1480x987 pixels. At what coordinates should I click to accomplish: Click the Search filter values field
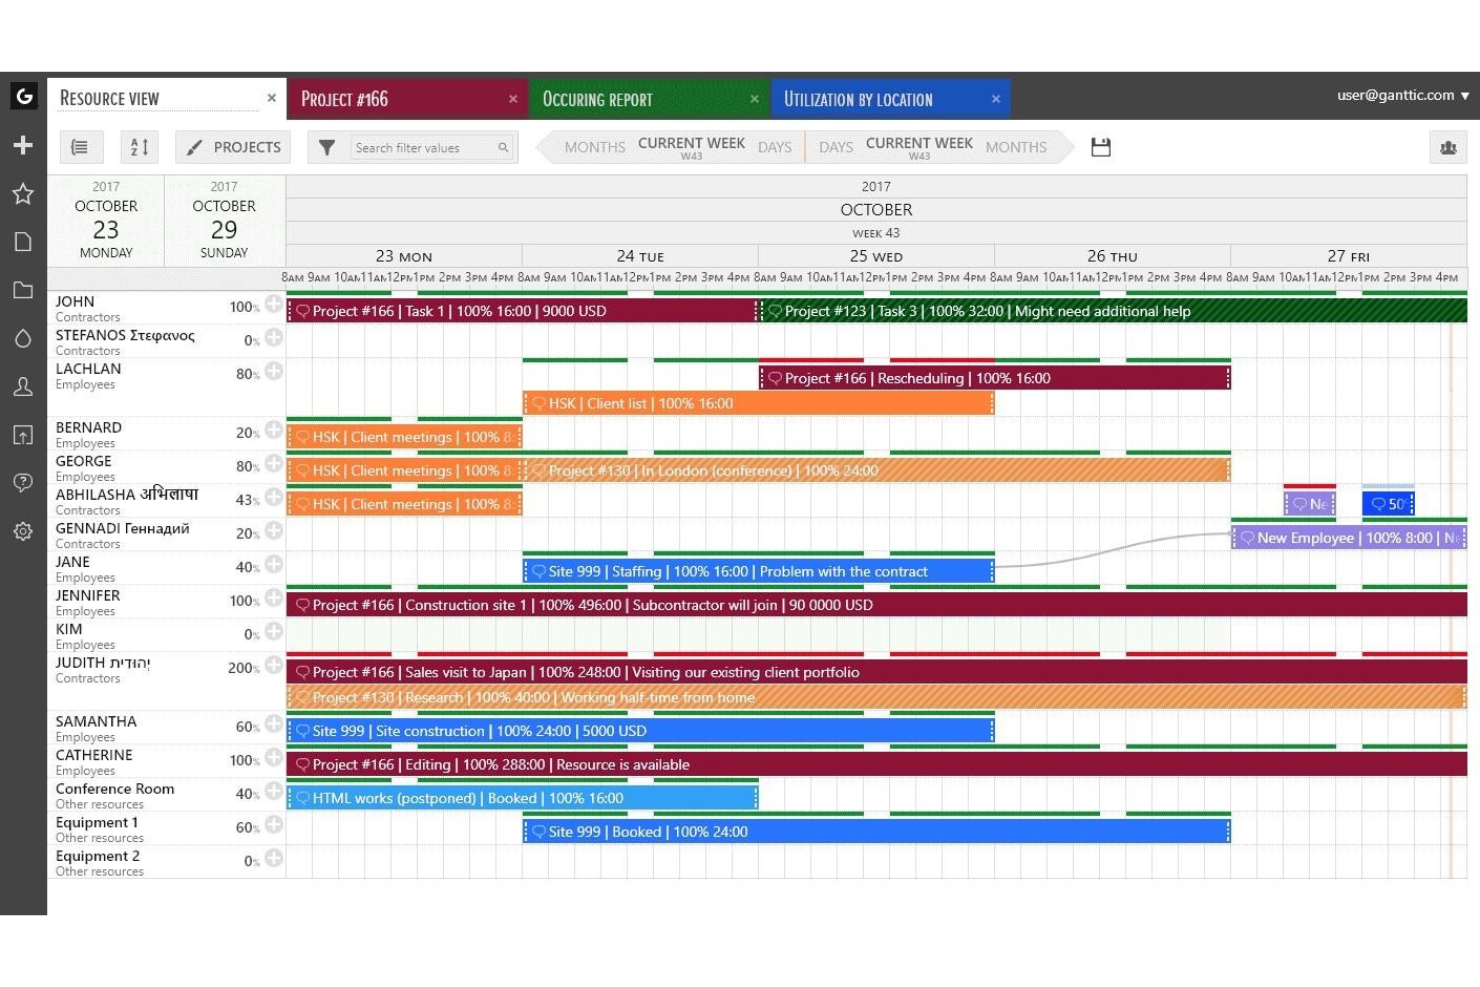pos(425,148)
